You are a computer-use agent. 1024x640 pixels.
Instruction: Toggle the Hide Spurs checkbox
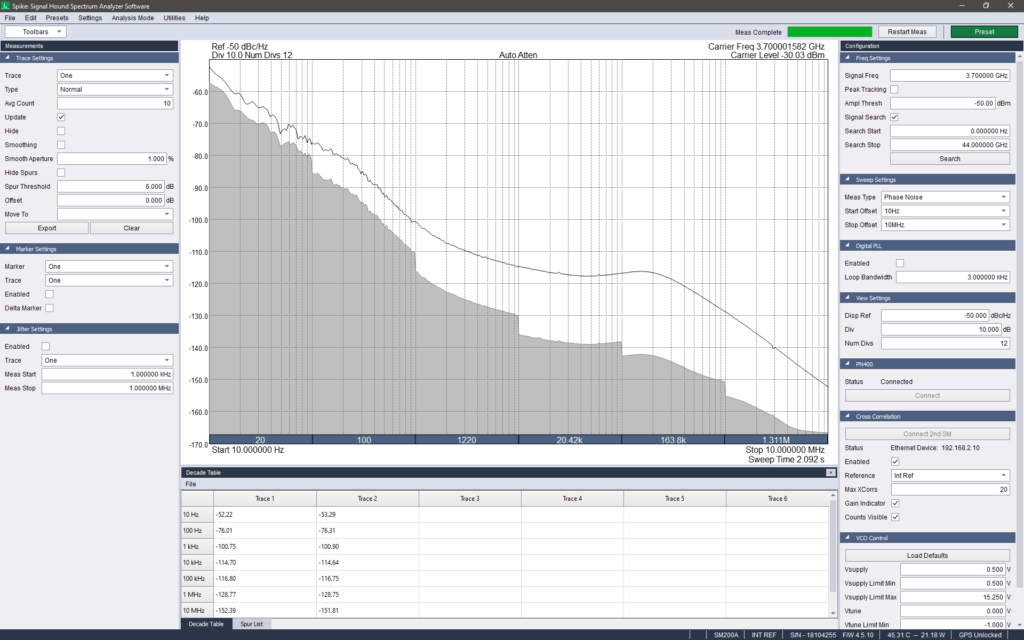pos(61,172)
